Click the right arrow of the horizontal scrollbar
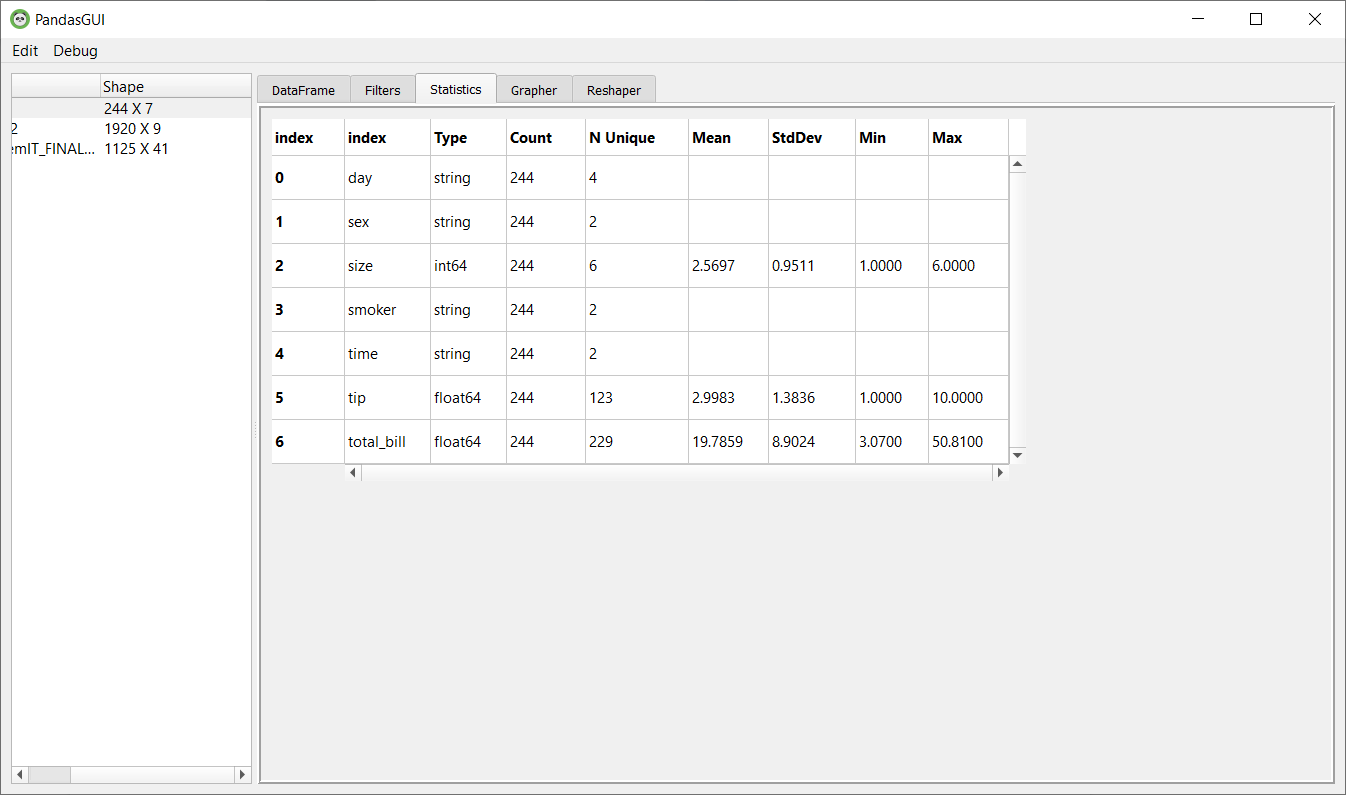 (1000, 472)
